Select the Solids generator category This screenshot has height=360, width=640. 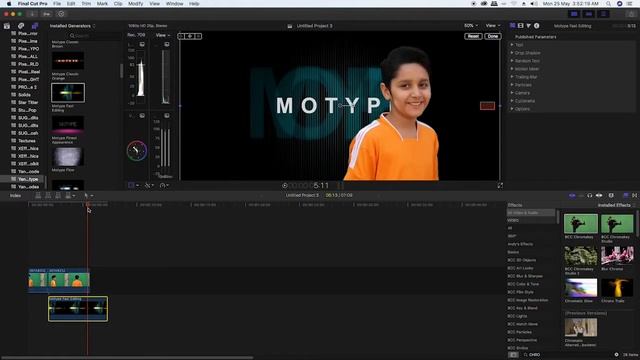24,95
